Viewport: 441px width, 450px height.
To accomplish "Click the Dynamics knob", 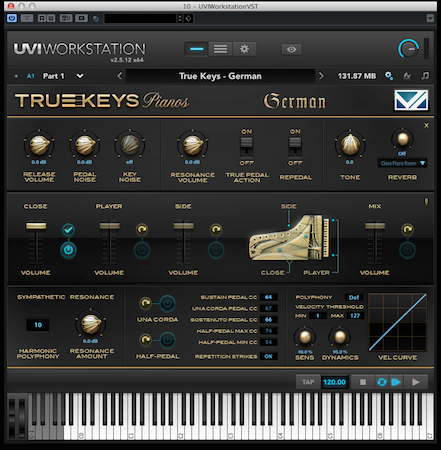I will point(340,337).
